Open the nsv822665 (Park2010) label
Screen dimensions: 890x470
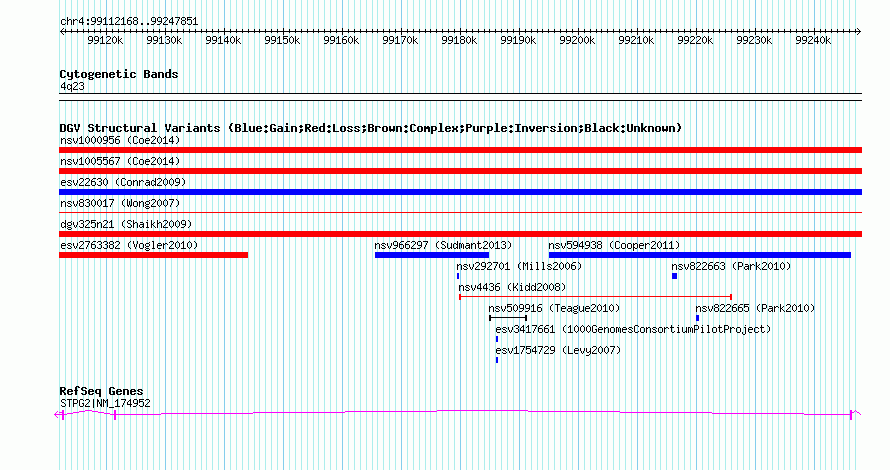pos(755,308)
